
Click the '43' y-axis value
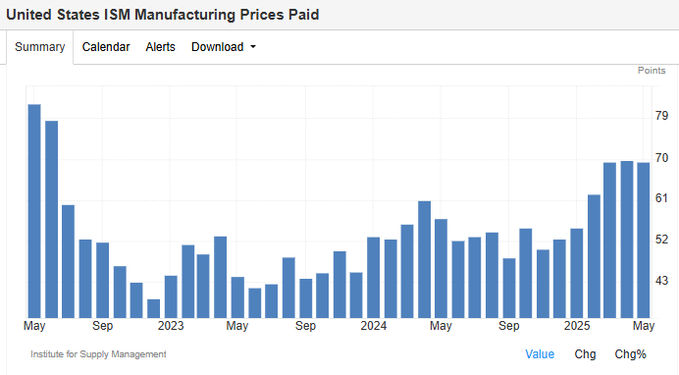click(662, 281)
